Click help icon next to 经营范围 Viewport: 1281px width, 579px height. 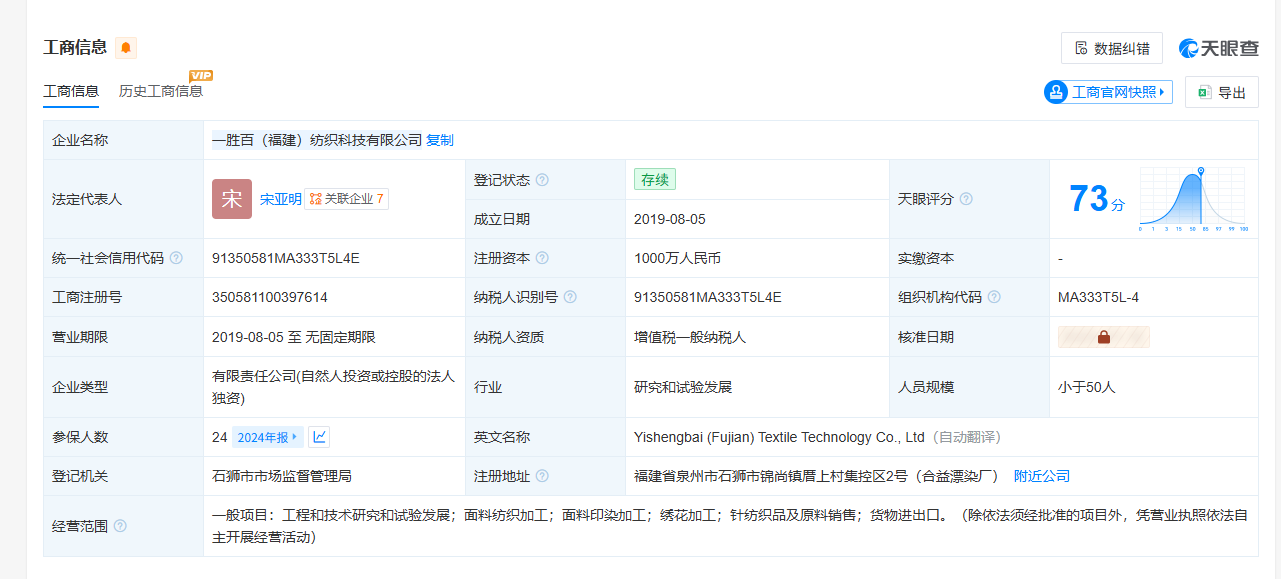point(120,526)
